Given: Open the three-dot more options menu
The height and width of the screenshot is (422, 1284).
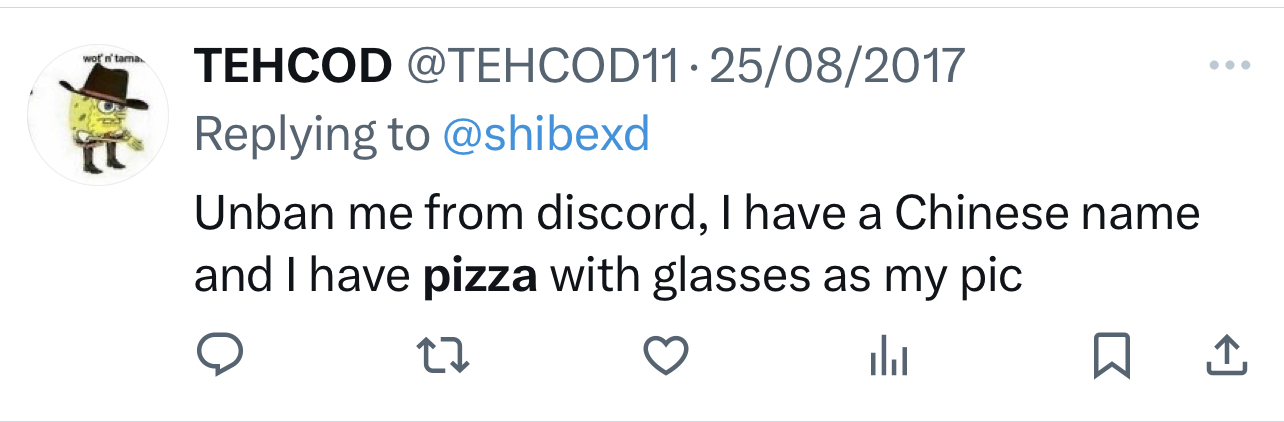Looking at the screenshot, I should (1229, 67).
